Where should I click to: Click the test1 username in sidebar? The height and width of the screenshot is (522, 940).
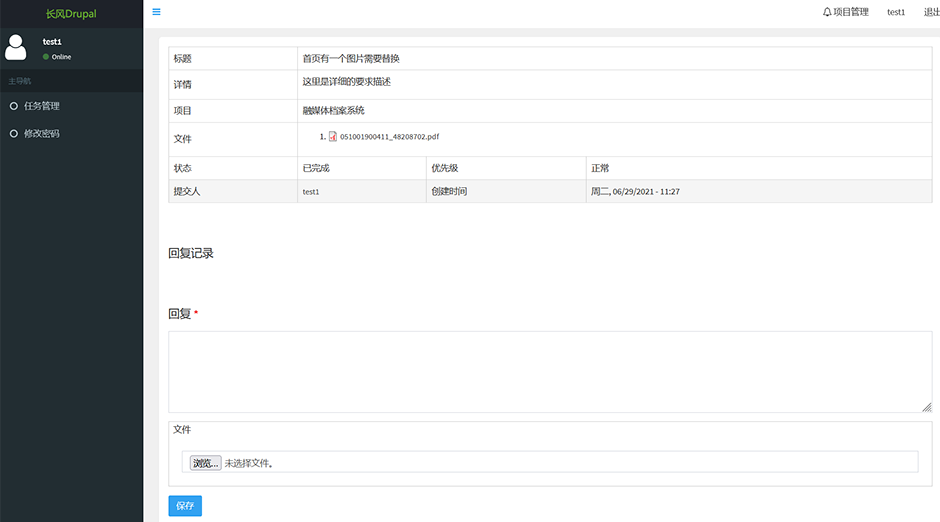click(52, 42)
